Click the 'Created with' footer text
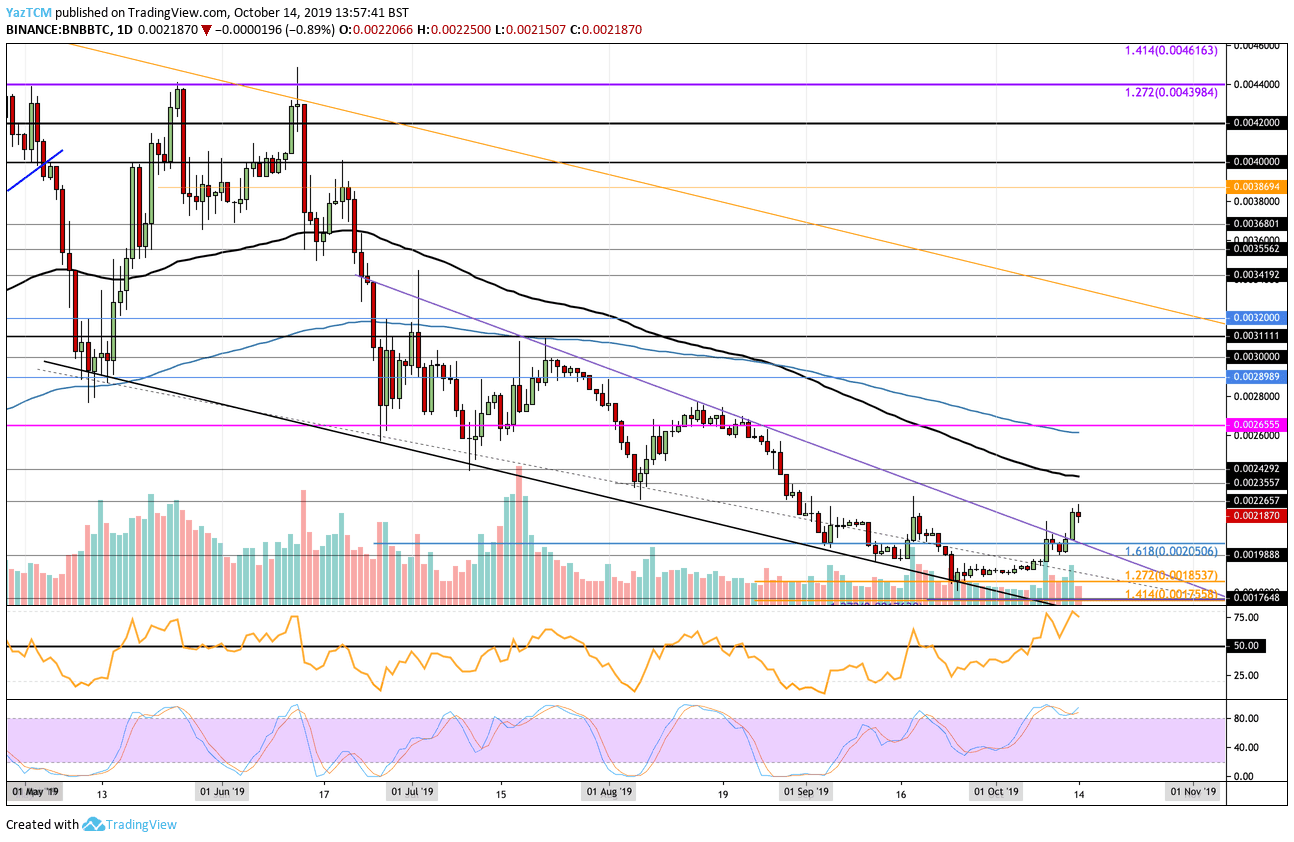This screenshot has width=1294, height=842. pyautogui.click(x=42, y=825)
